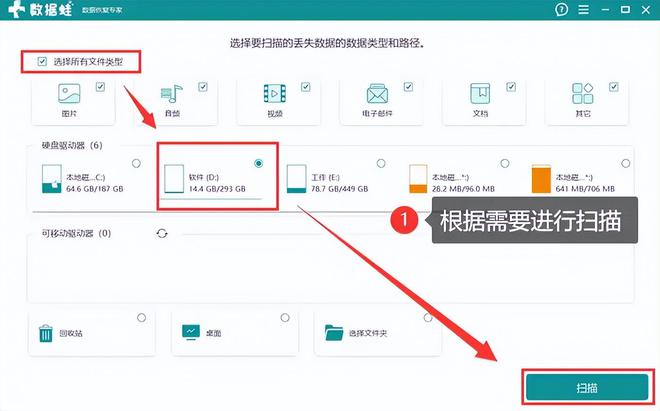This screenshot has height=411, width=660.
Task: Click the 28.2 MB/96.0 MB disk icon
Action: tap(418, 179)
